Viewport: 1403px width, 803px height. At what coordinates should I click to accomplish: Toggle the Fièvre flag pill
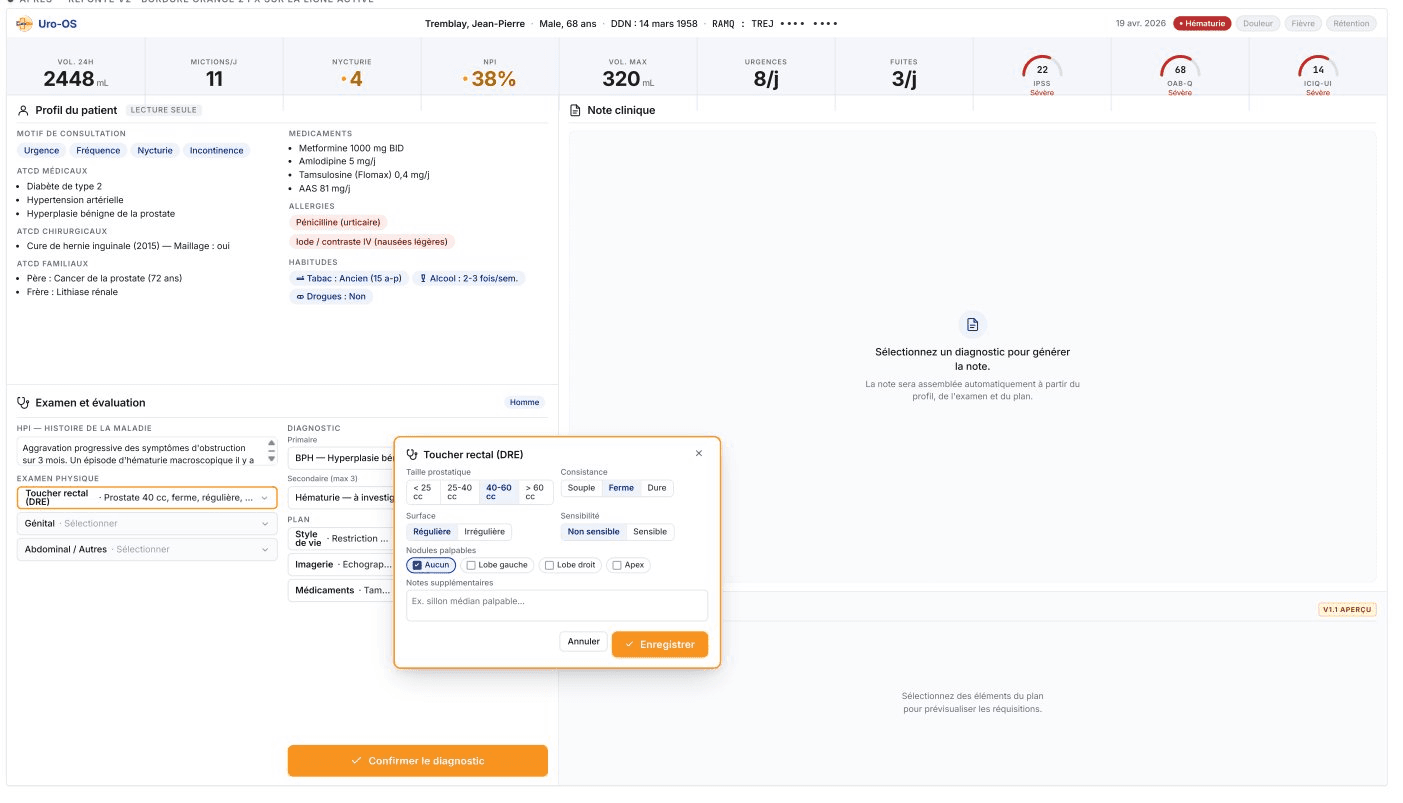click(x=1302, y=23)
